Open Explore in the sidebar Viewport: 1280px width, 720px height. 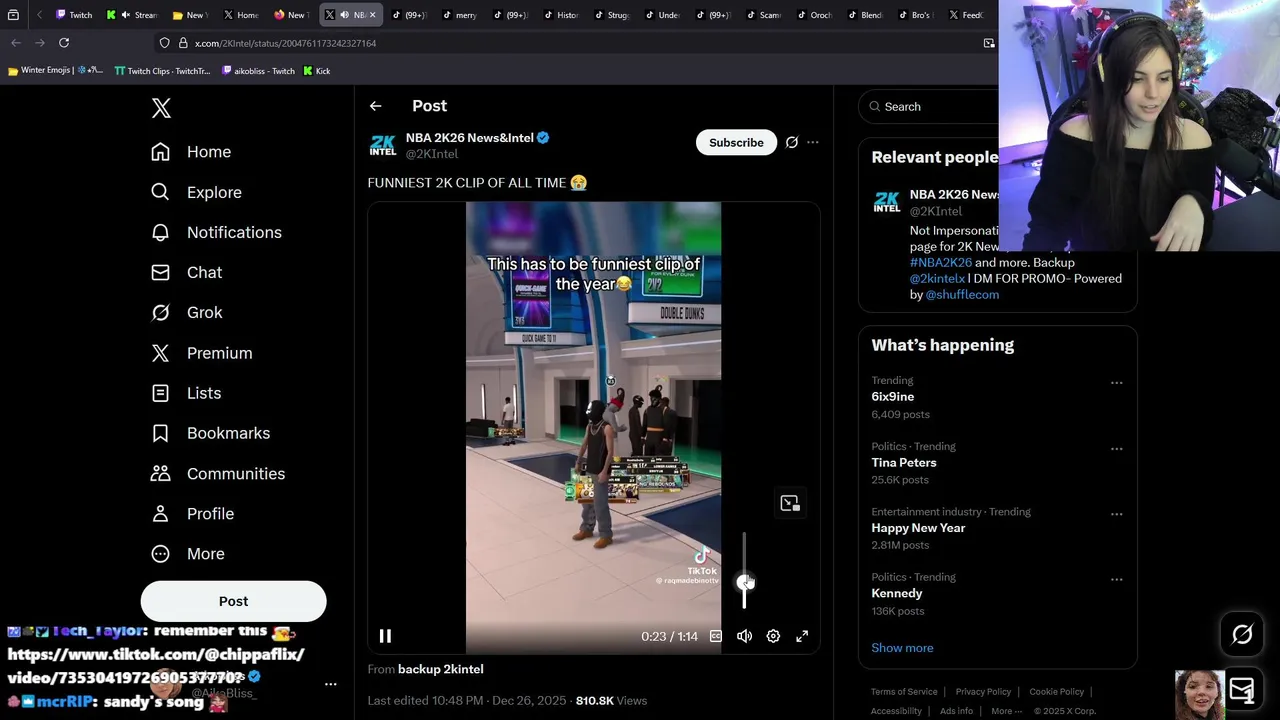tap(196, 192)
